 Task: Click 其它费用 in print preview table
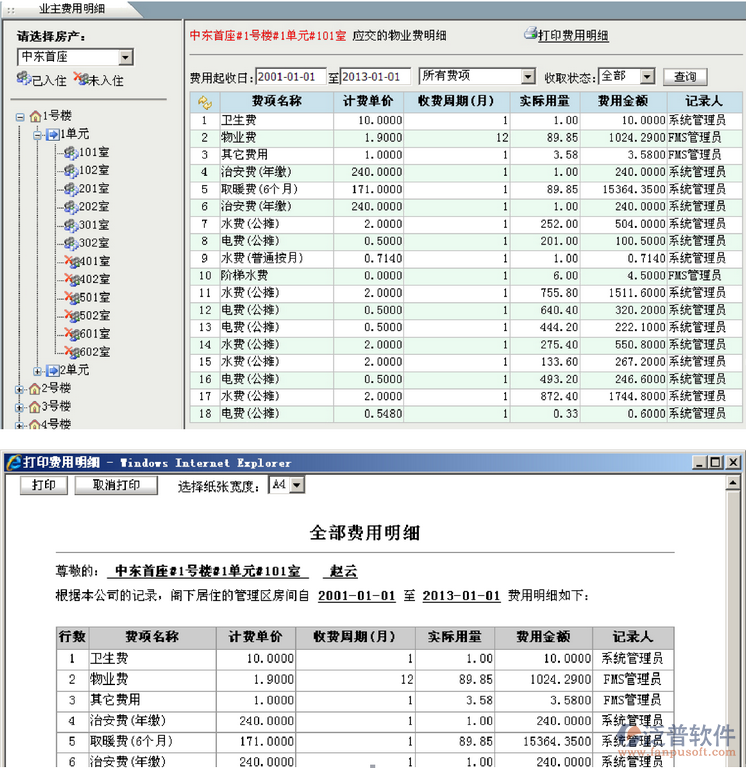pos(115,699)
